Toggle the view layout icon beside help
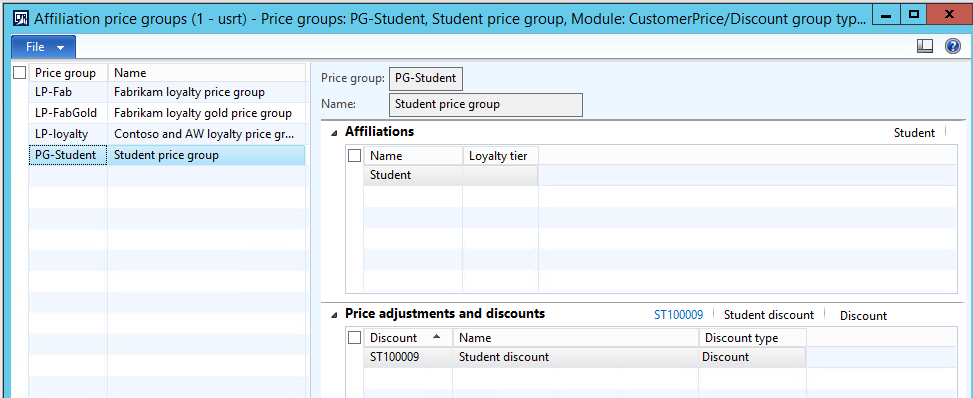The height and width of the screenshot is (398, 973). (925, 47)
